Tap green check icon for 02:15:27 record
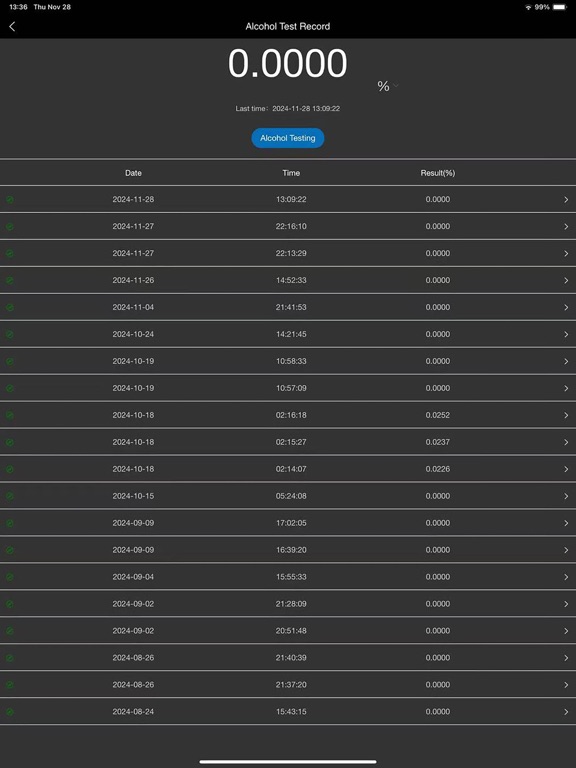576x768 pixels. (10, 442)
